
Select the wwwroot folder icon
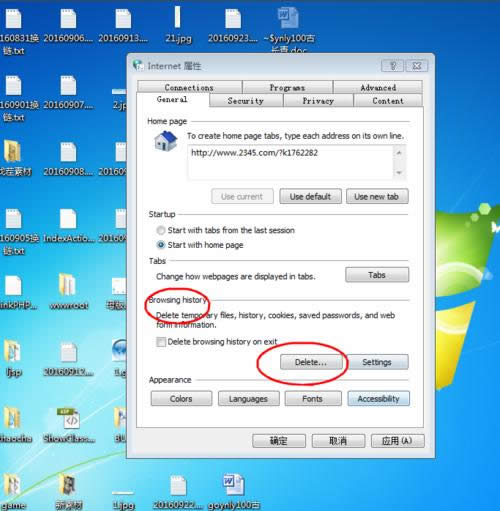[x=68, y=284]
